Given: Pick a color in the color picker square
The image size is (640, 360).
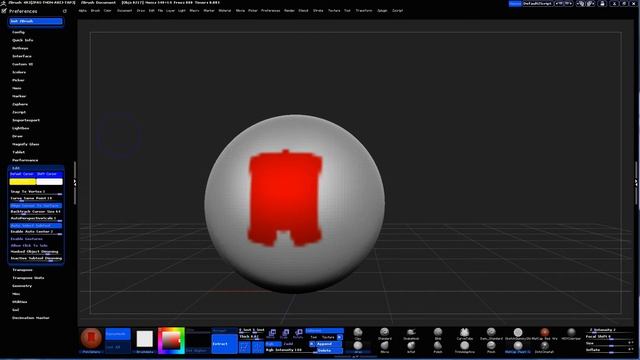Looking at the screenshot, I should pos(171,340).
